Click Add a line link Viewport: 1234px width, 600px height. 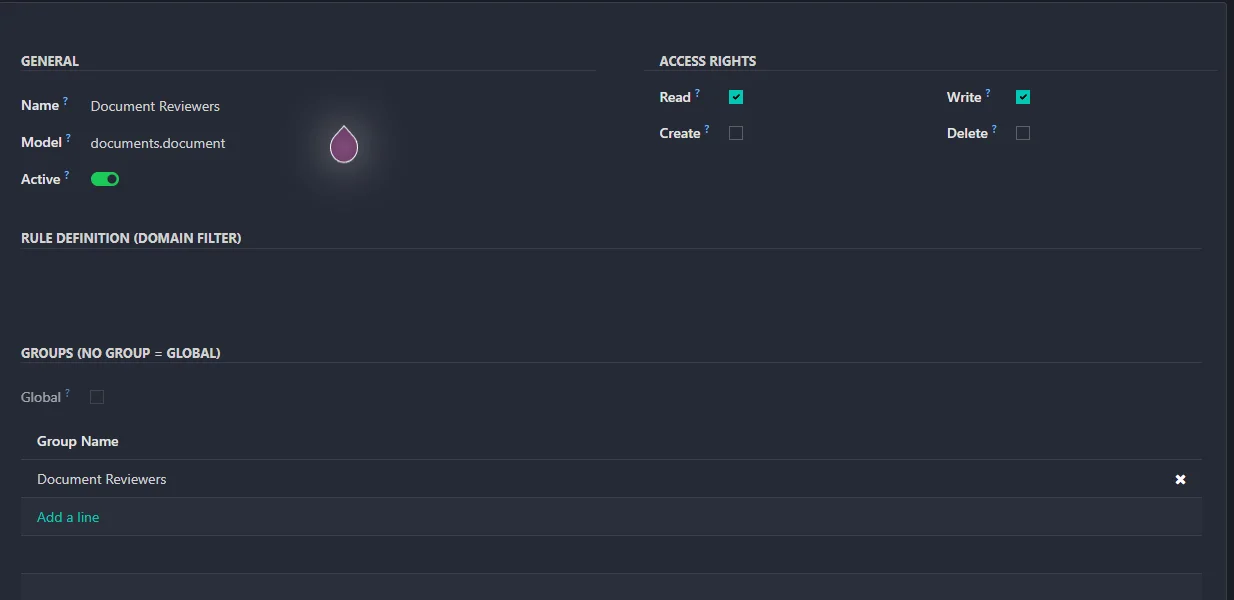pyautogui.click(x=68, y=517)
